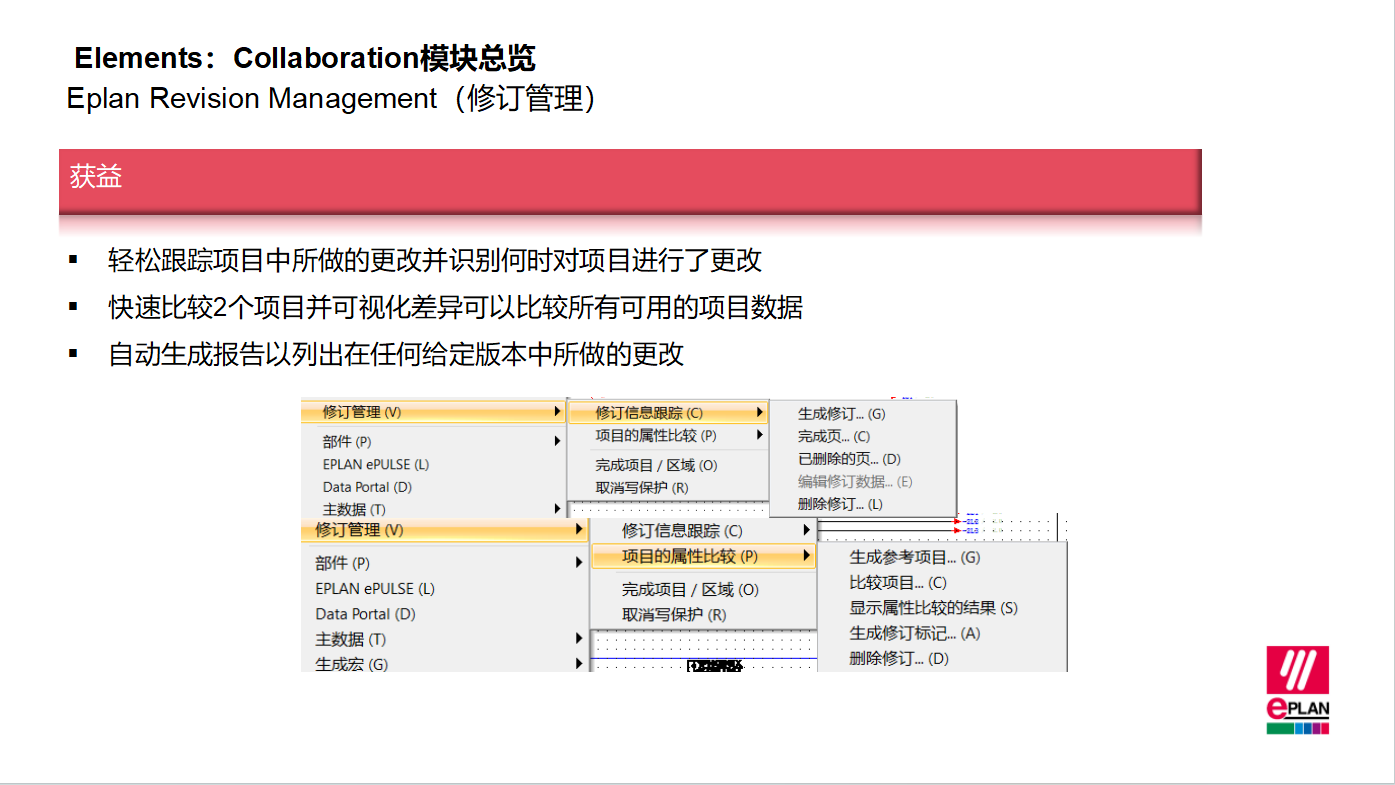Click 完成项目 / 区域 (O) in upper submenu

656,465
